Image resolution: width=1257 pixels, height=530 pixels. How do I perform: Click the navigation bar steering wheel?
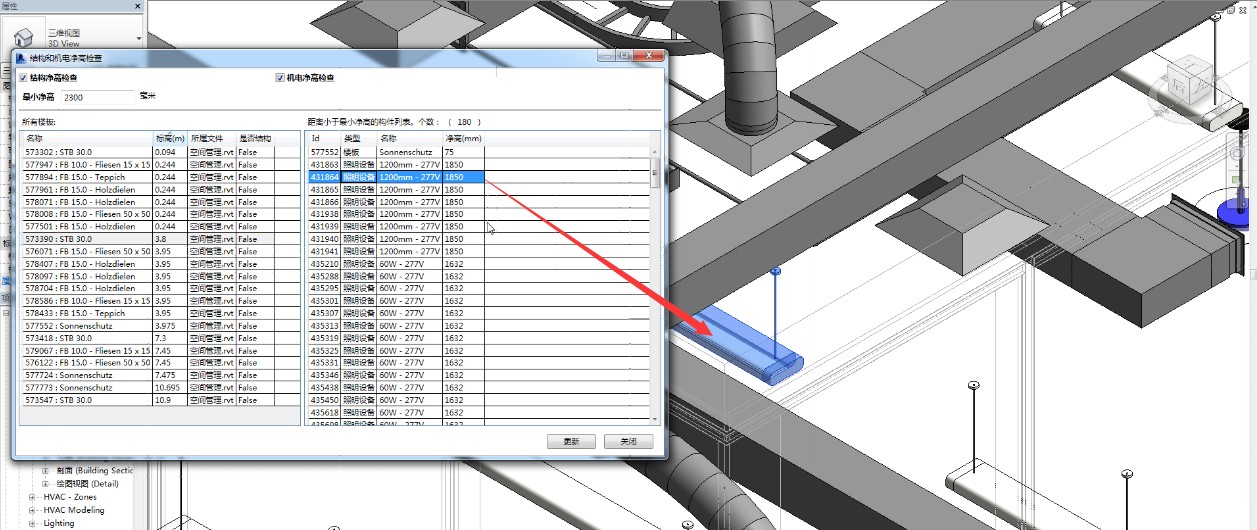1237,153
